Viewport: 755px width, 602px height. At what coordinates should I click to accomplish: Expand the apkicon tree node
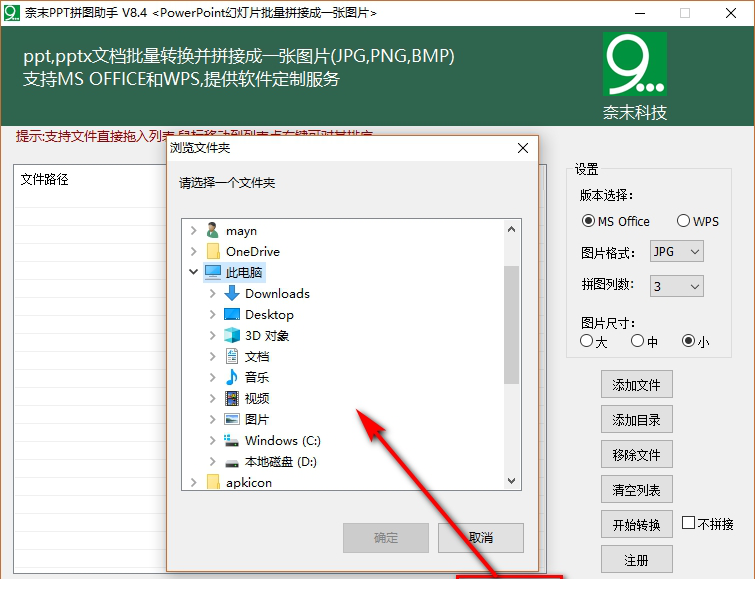pyautogui.click(x=194, y=482)
